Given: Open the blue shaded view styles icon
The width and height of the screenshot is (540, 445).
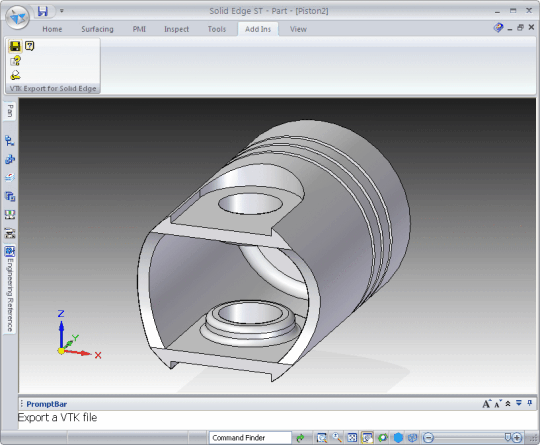Looking at the screenshot, I should coord(398,438).
